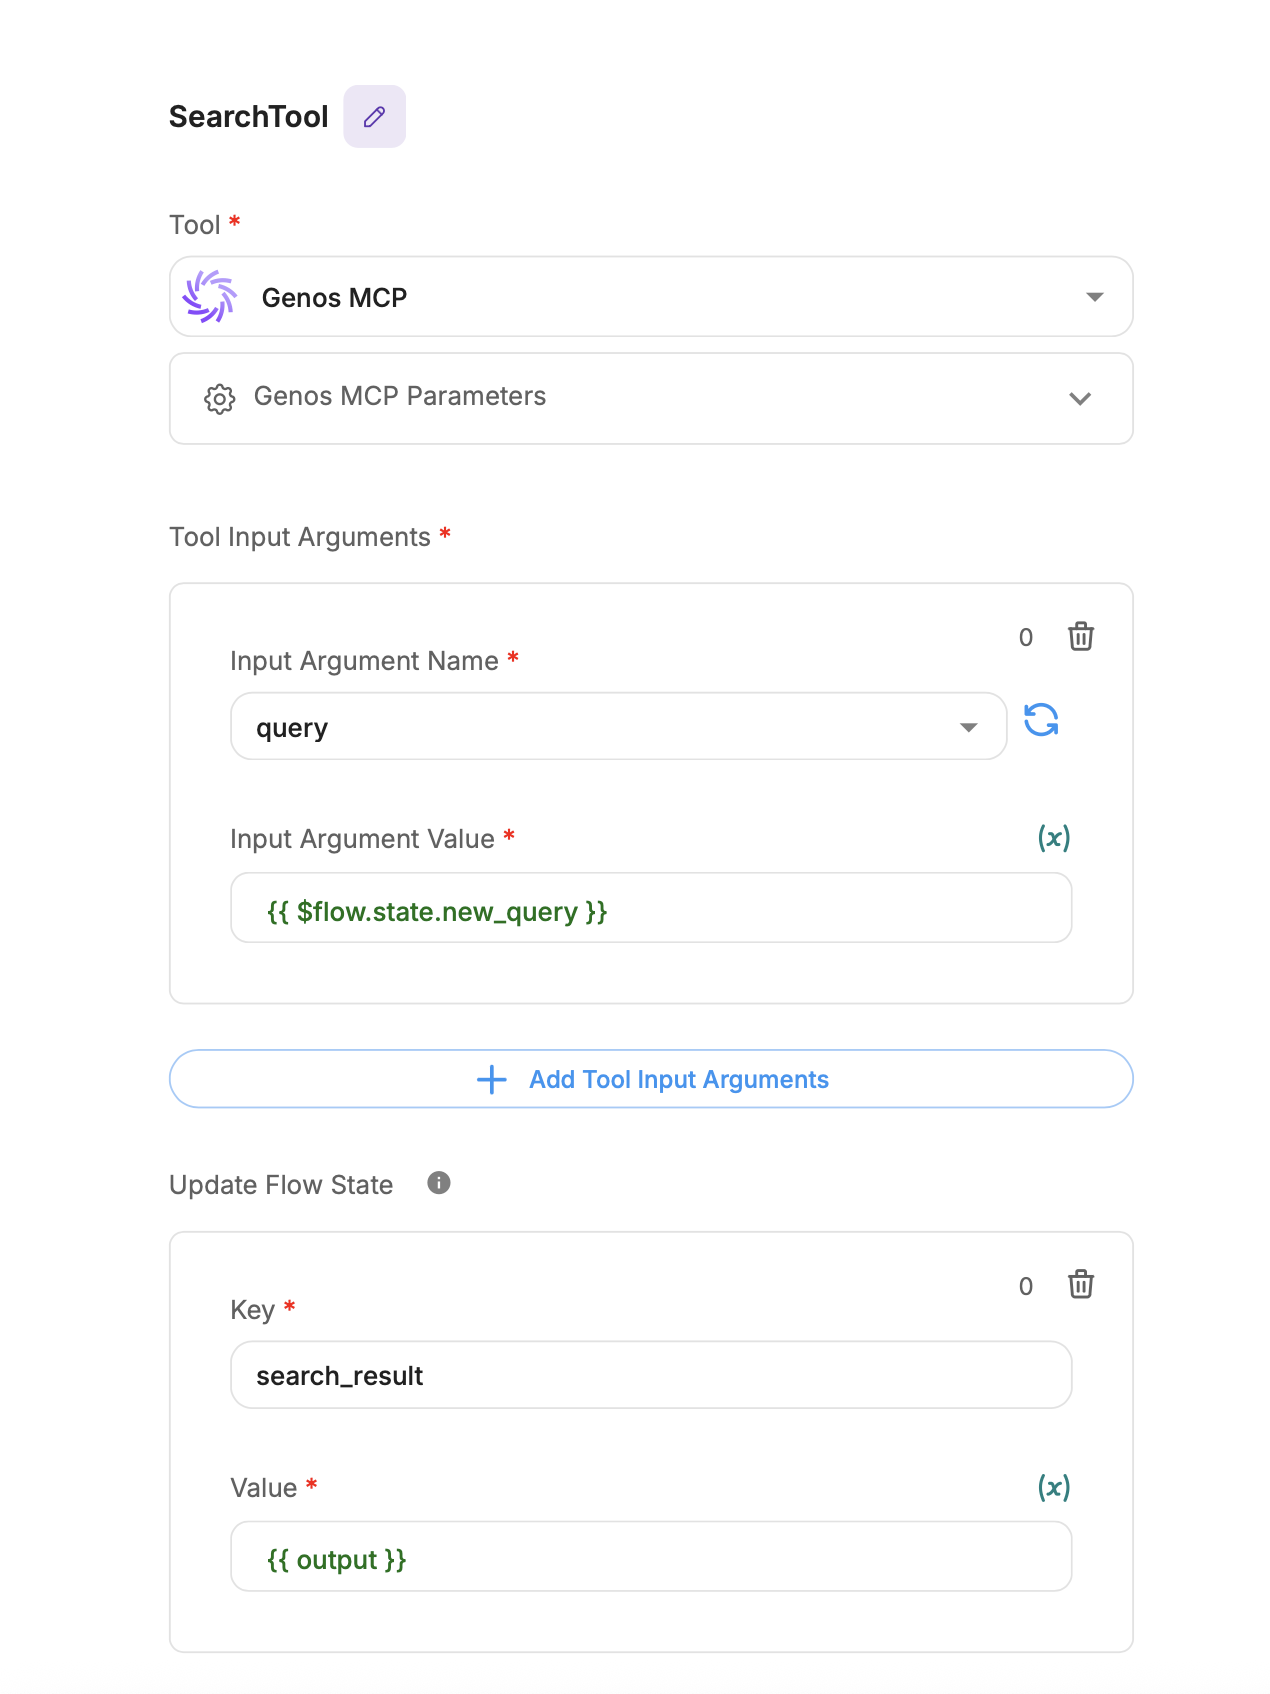Click the pencil edit icon beside SearchTool
Screen dimensions: 1270x1694
(x=374, y=117)
